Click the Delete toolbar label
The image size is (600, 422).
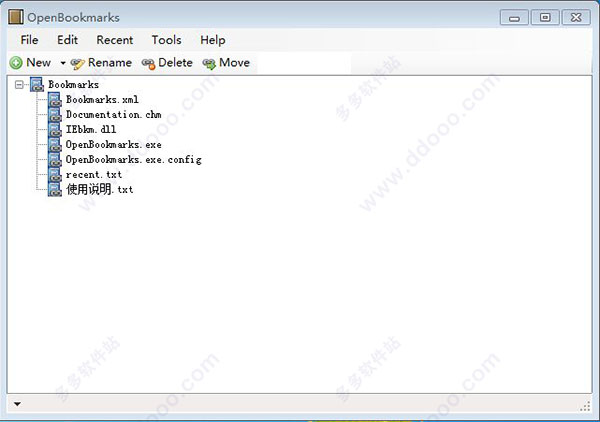pyautogui.click(x=175, y=63)
